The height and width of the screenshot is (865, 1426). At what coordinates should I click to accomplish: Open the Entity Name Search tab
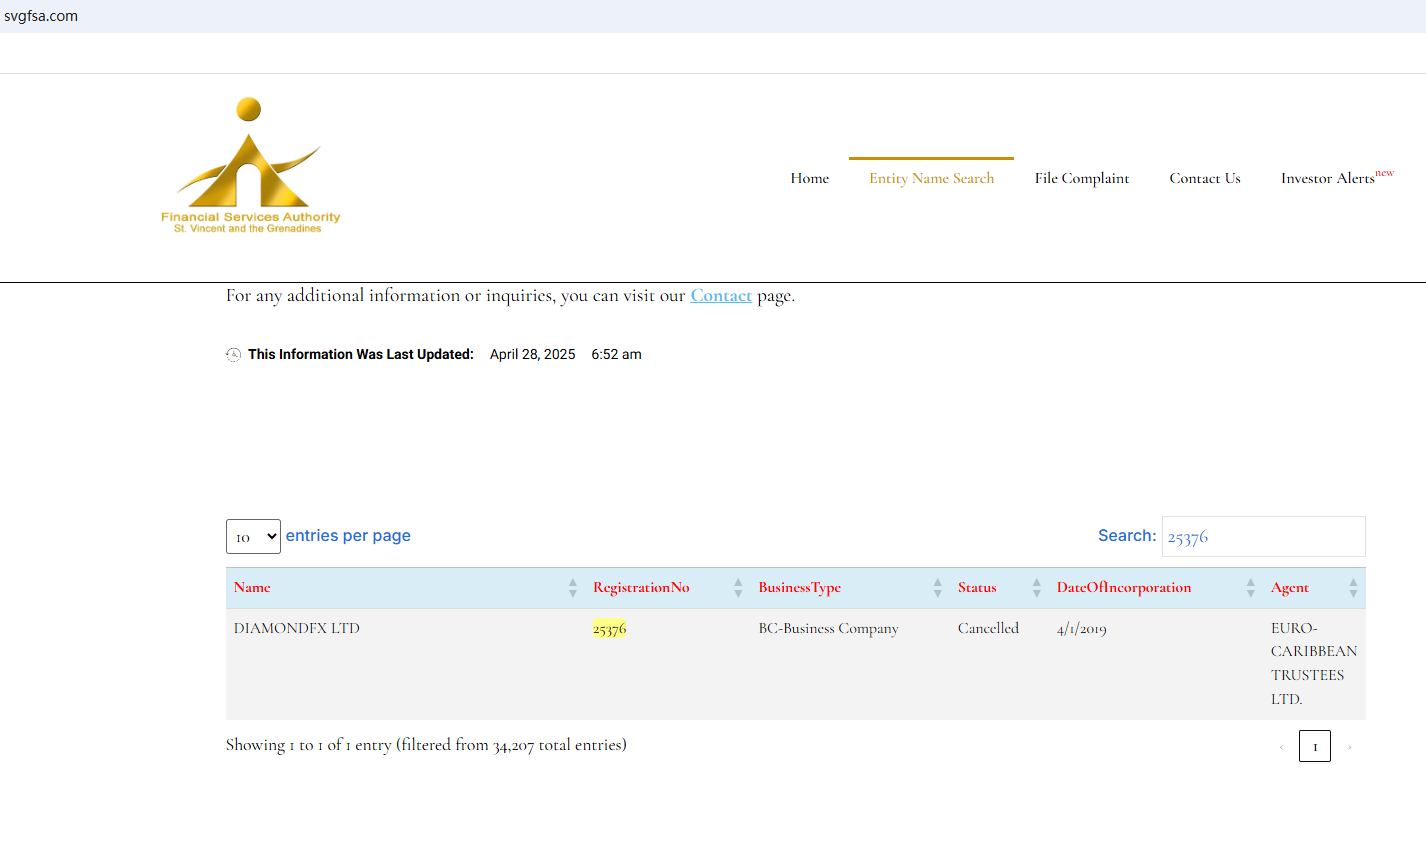click(931, 178)
